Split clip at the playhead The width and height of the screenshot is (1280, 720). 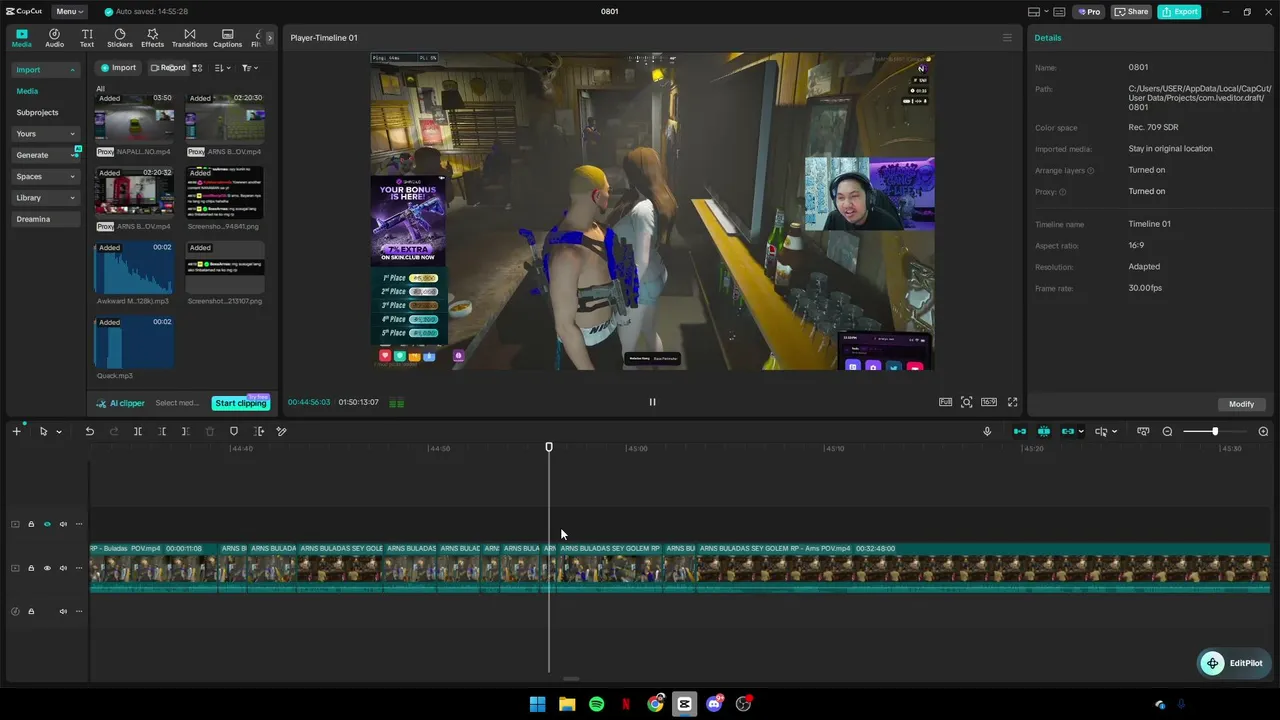pyautogui.click(x=138, y=431)
